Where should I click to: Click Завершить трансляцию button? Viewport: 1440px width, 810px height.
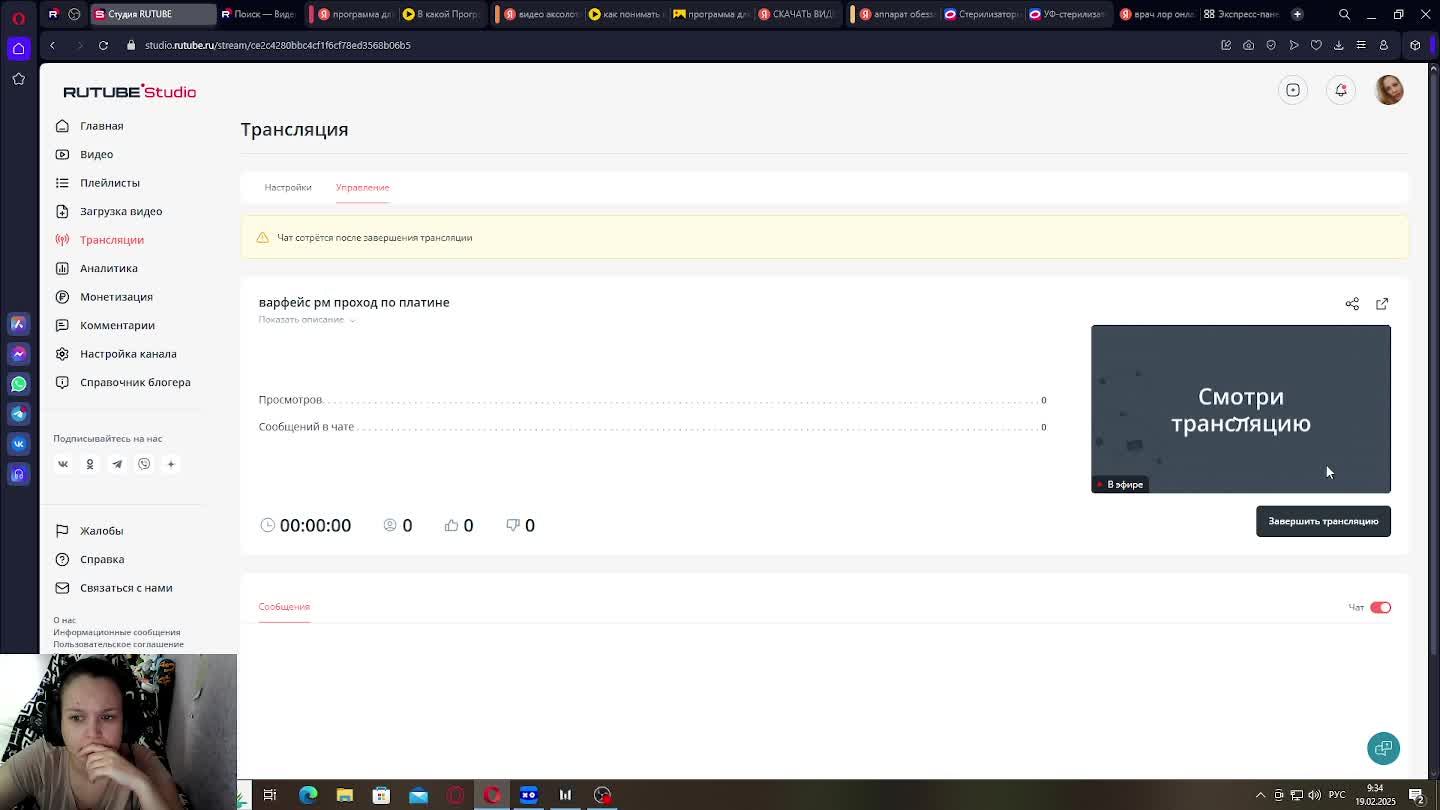[1323, 521]
